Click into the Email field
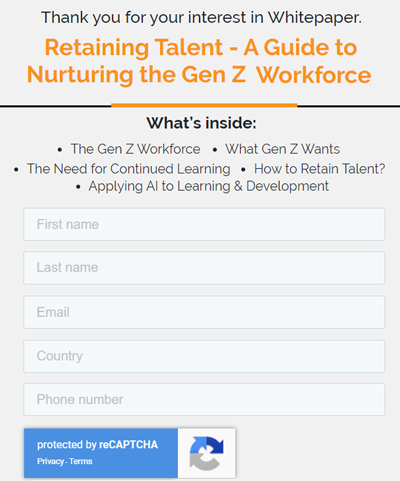The image size is (400, 481). [x=204, y=312]
